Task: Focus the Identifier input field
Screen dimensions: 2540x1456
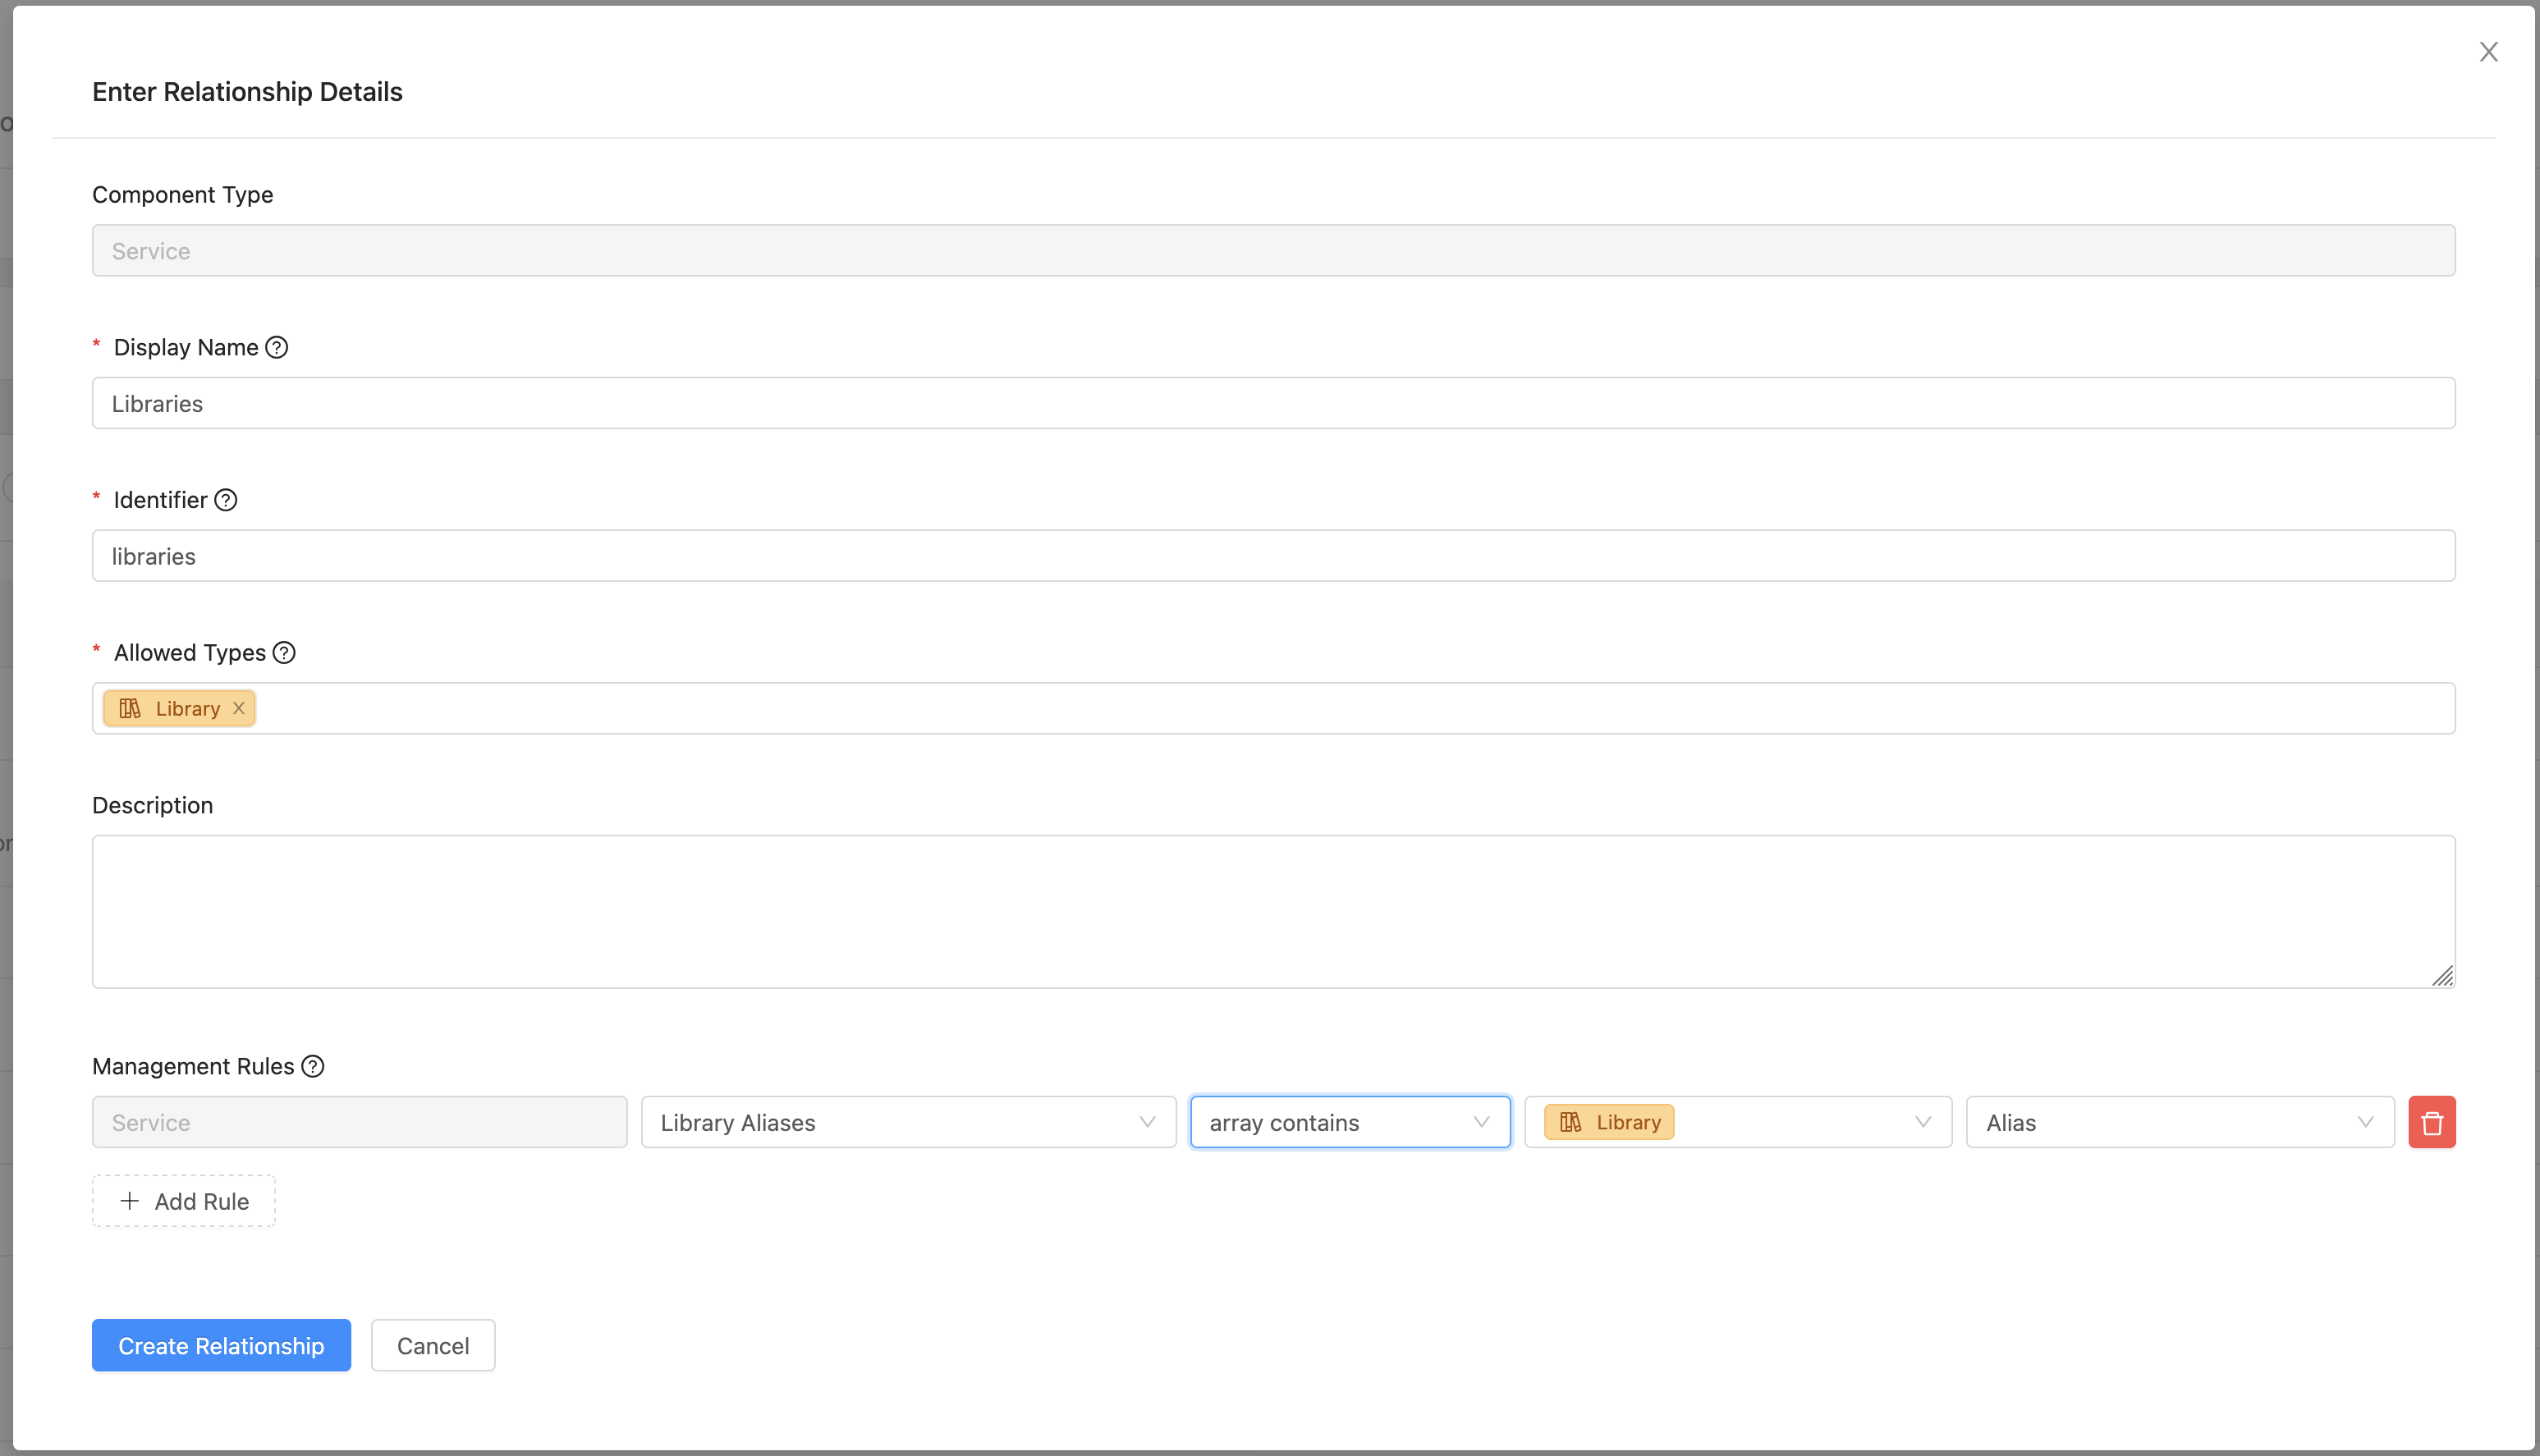Action: tap(1273, 556)
